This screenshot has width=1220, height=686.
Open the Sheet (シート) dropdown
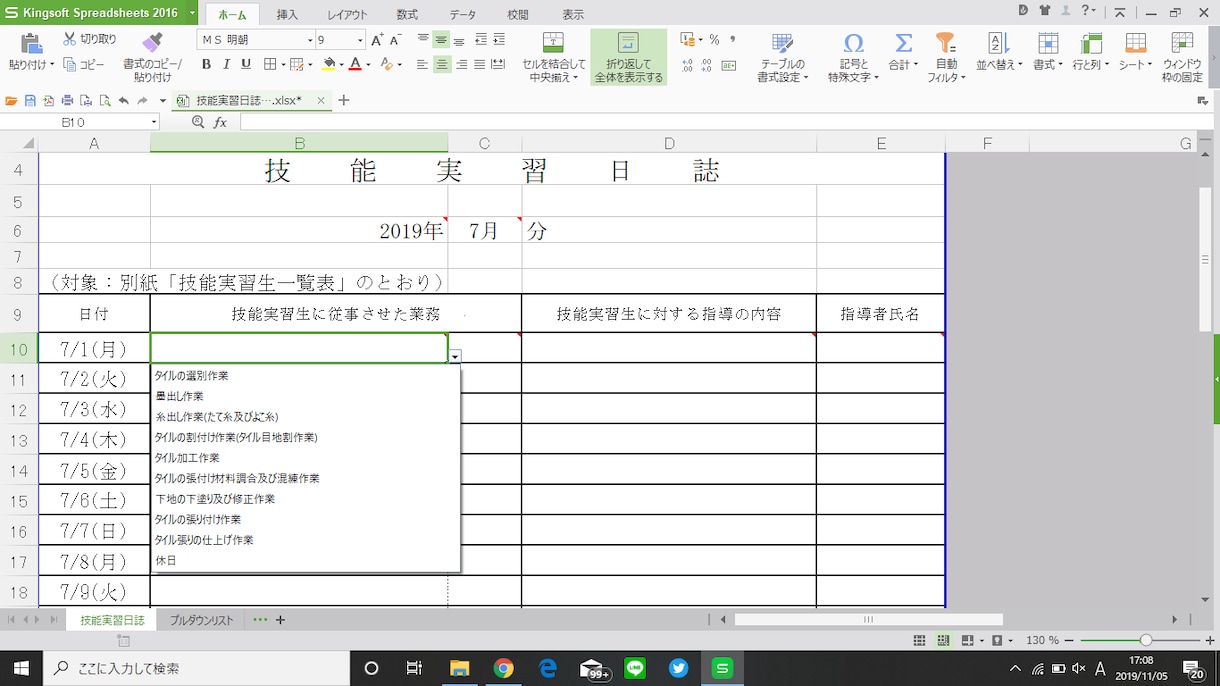(x=1136, y=52)
